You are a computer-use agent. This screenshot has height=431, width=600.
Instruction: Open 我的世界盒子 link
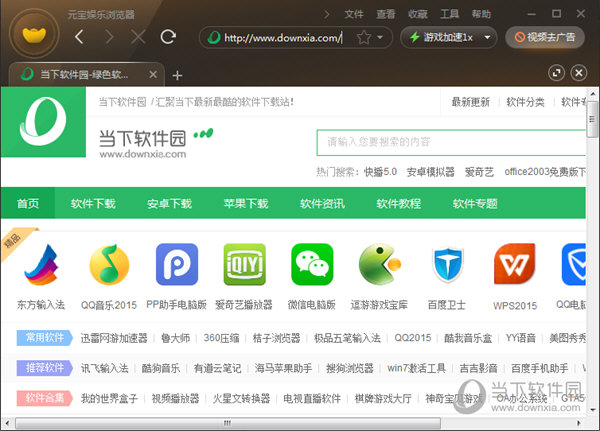point(109,398)
